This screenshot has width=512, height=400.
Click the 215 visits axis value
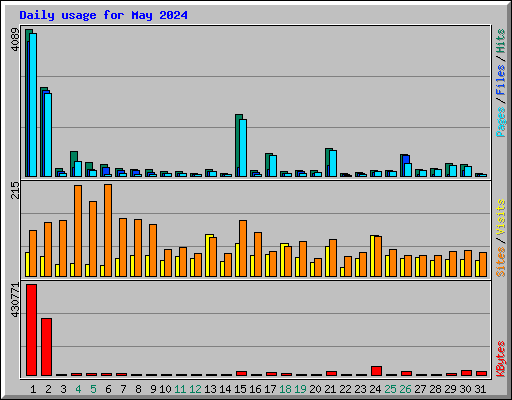[x=15, y=190]
